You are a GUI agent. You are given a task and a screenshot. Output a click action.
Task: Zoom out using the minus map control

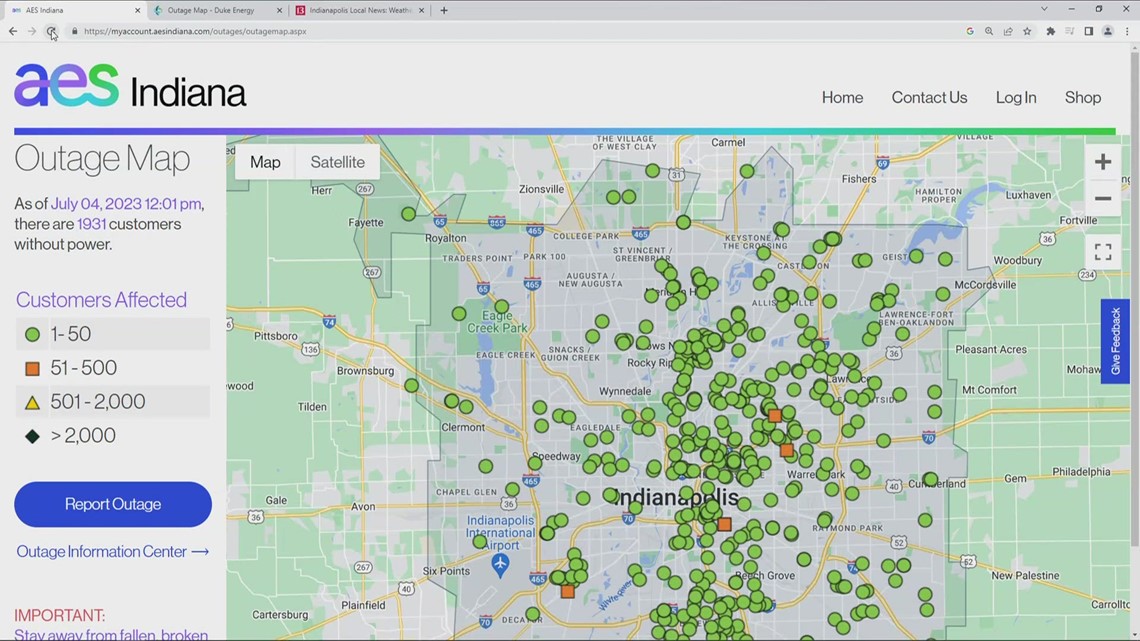pyautogui.click(x=1103, y=198)
